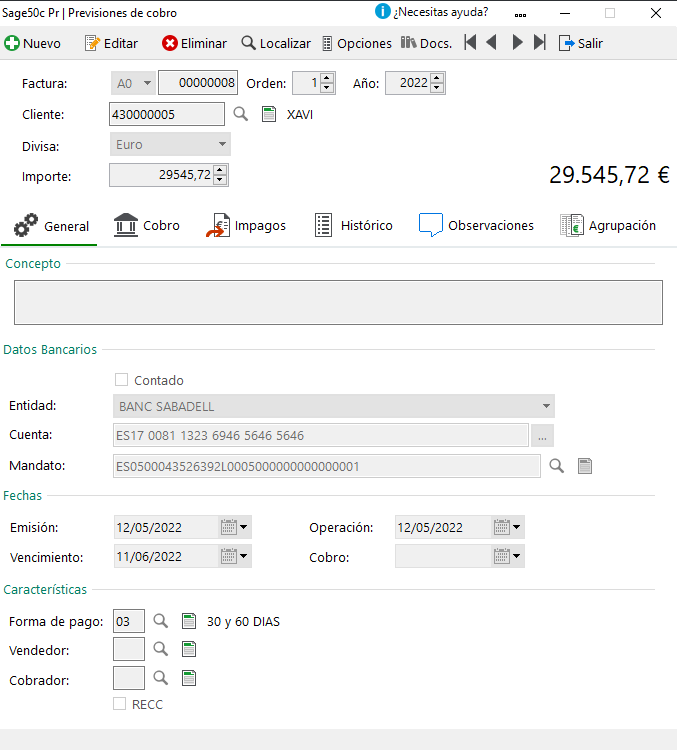
Task: Open the Forma de pago record sheet icon
Action: [x=189, y=621]
